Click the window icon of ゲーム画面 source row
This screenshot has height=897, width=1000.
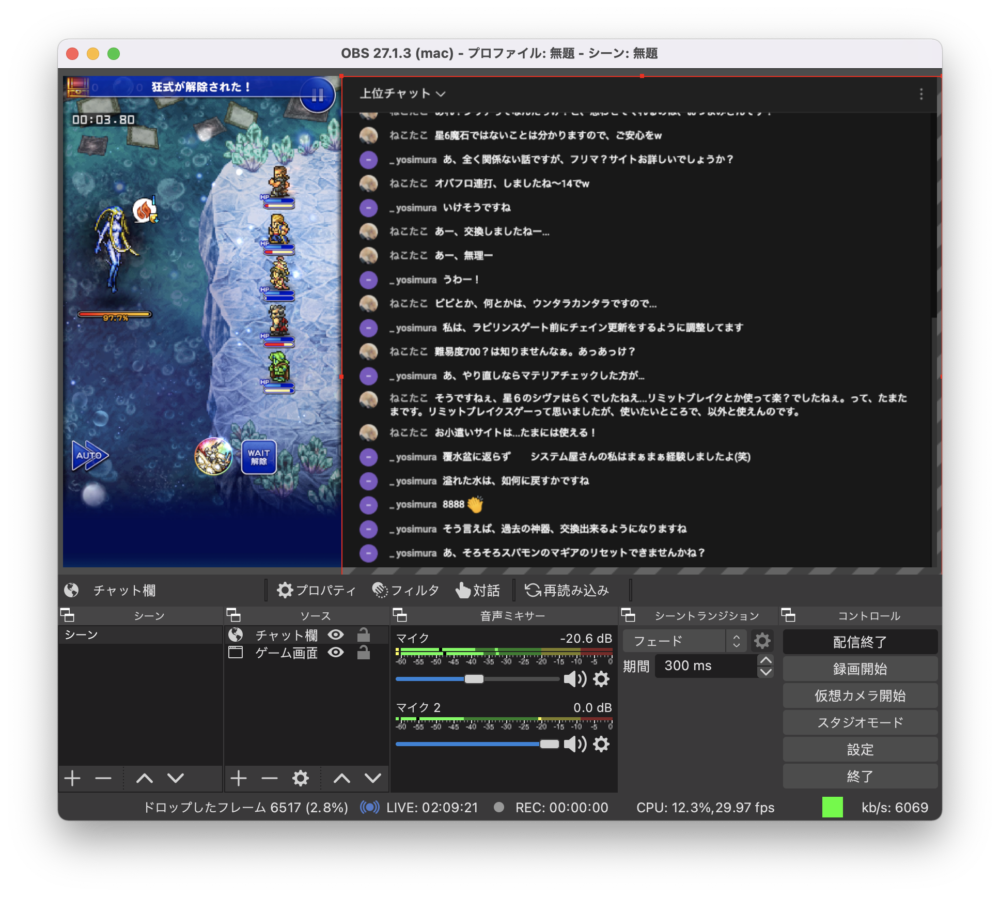[x=236, y=653]
